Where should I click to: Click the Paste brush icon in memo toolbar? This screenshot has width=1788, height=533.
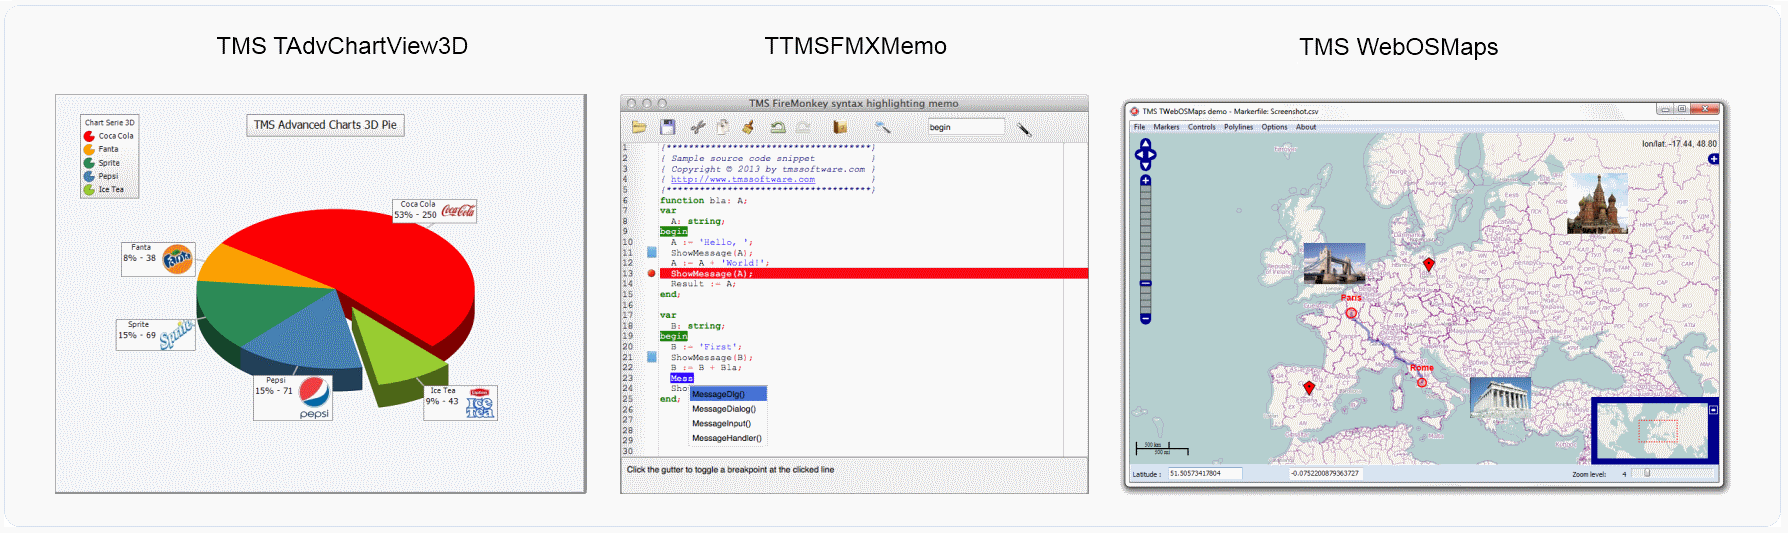(x=747, y=127)
